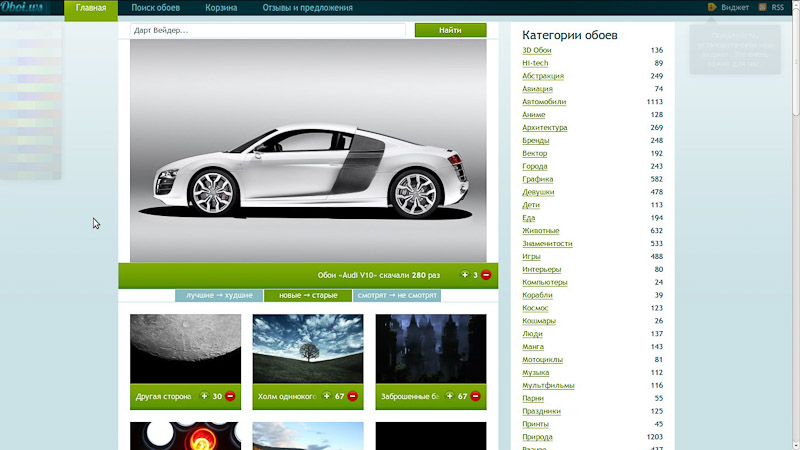Click the Найти search button
The height and width of the screenshot is (450, 800).
[450, 30]
